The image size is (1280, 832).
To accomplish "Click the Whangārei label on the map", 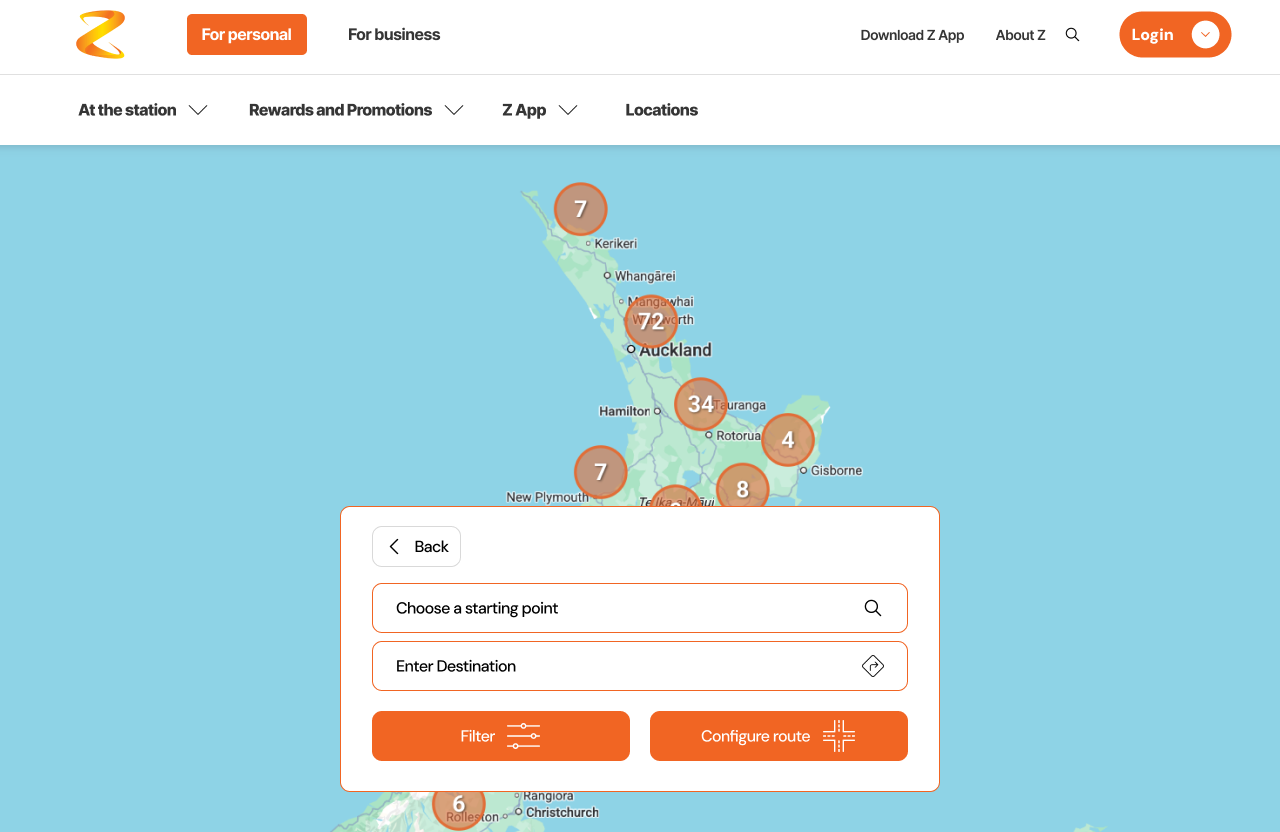I will coord(645,276).
